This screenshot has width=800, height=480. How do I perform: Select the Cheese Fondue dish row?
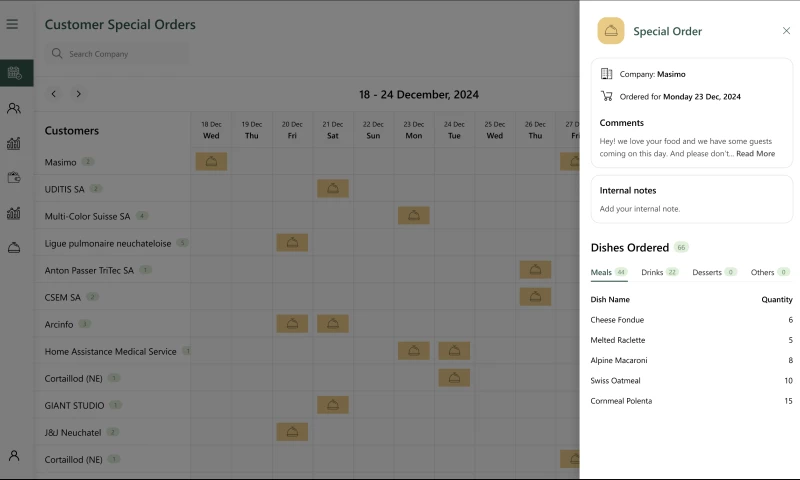tap(691, 320)
